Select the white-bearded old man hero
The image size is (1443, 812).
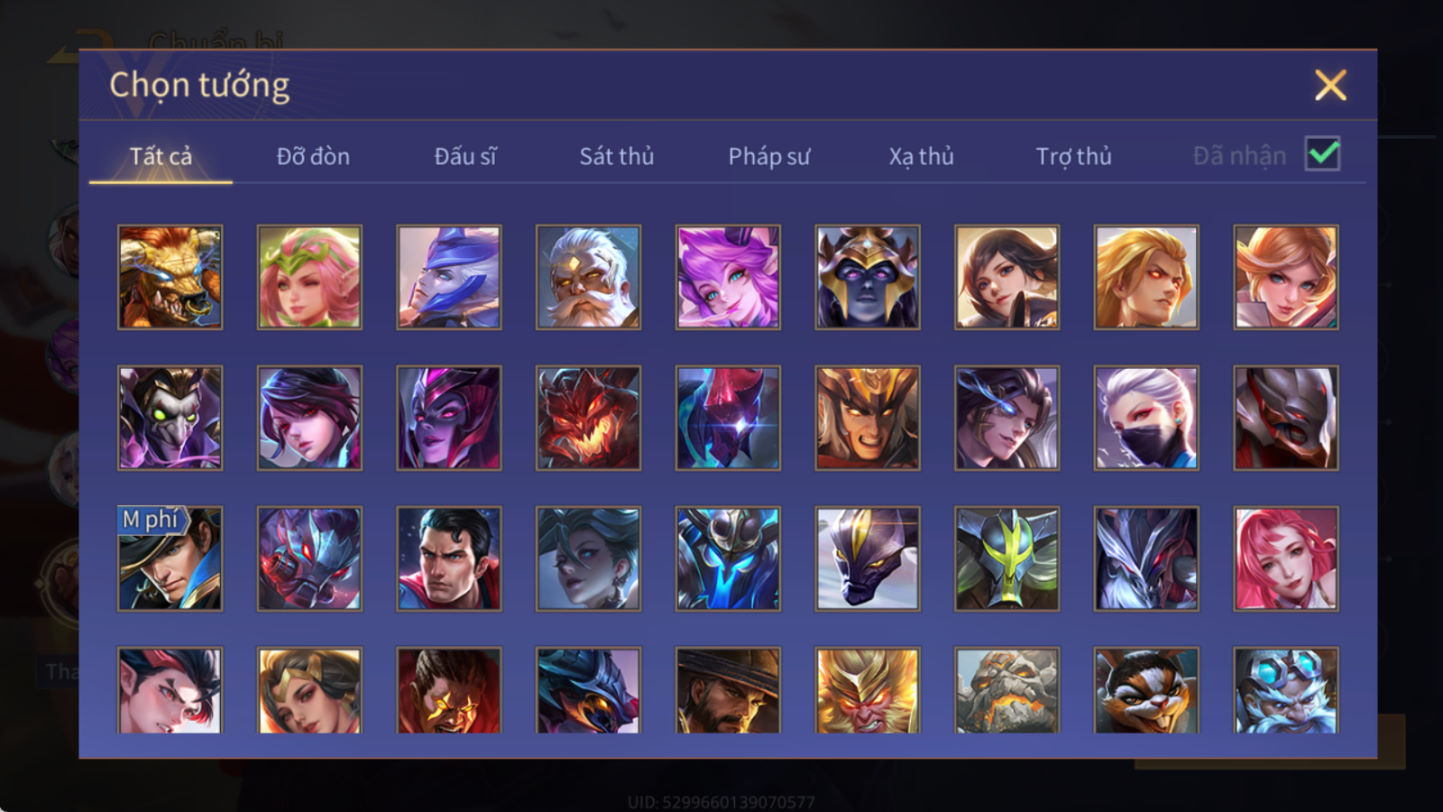(588, 277)
